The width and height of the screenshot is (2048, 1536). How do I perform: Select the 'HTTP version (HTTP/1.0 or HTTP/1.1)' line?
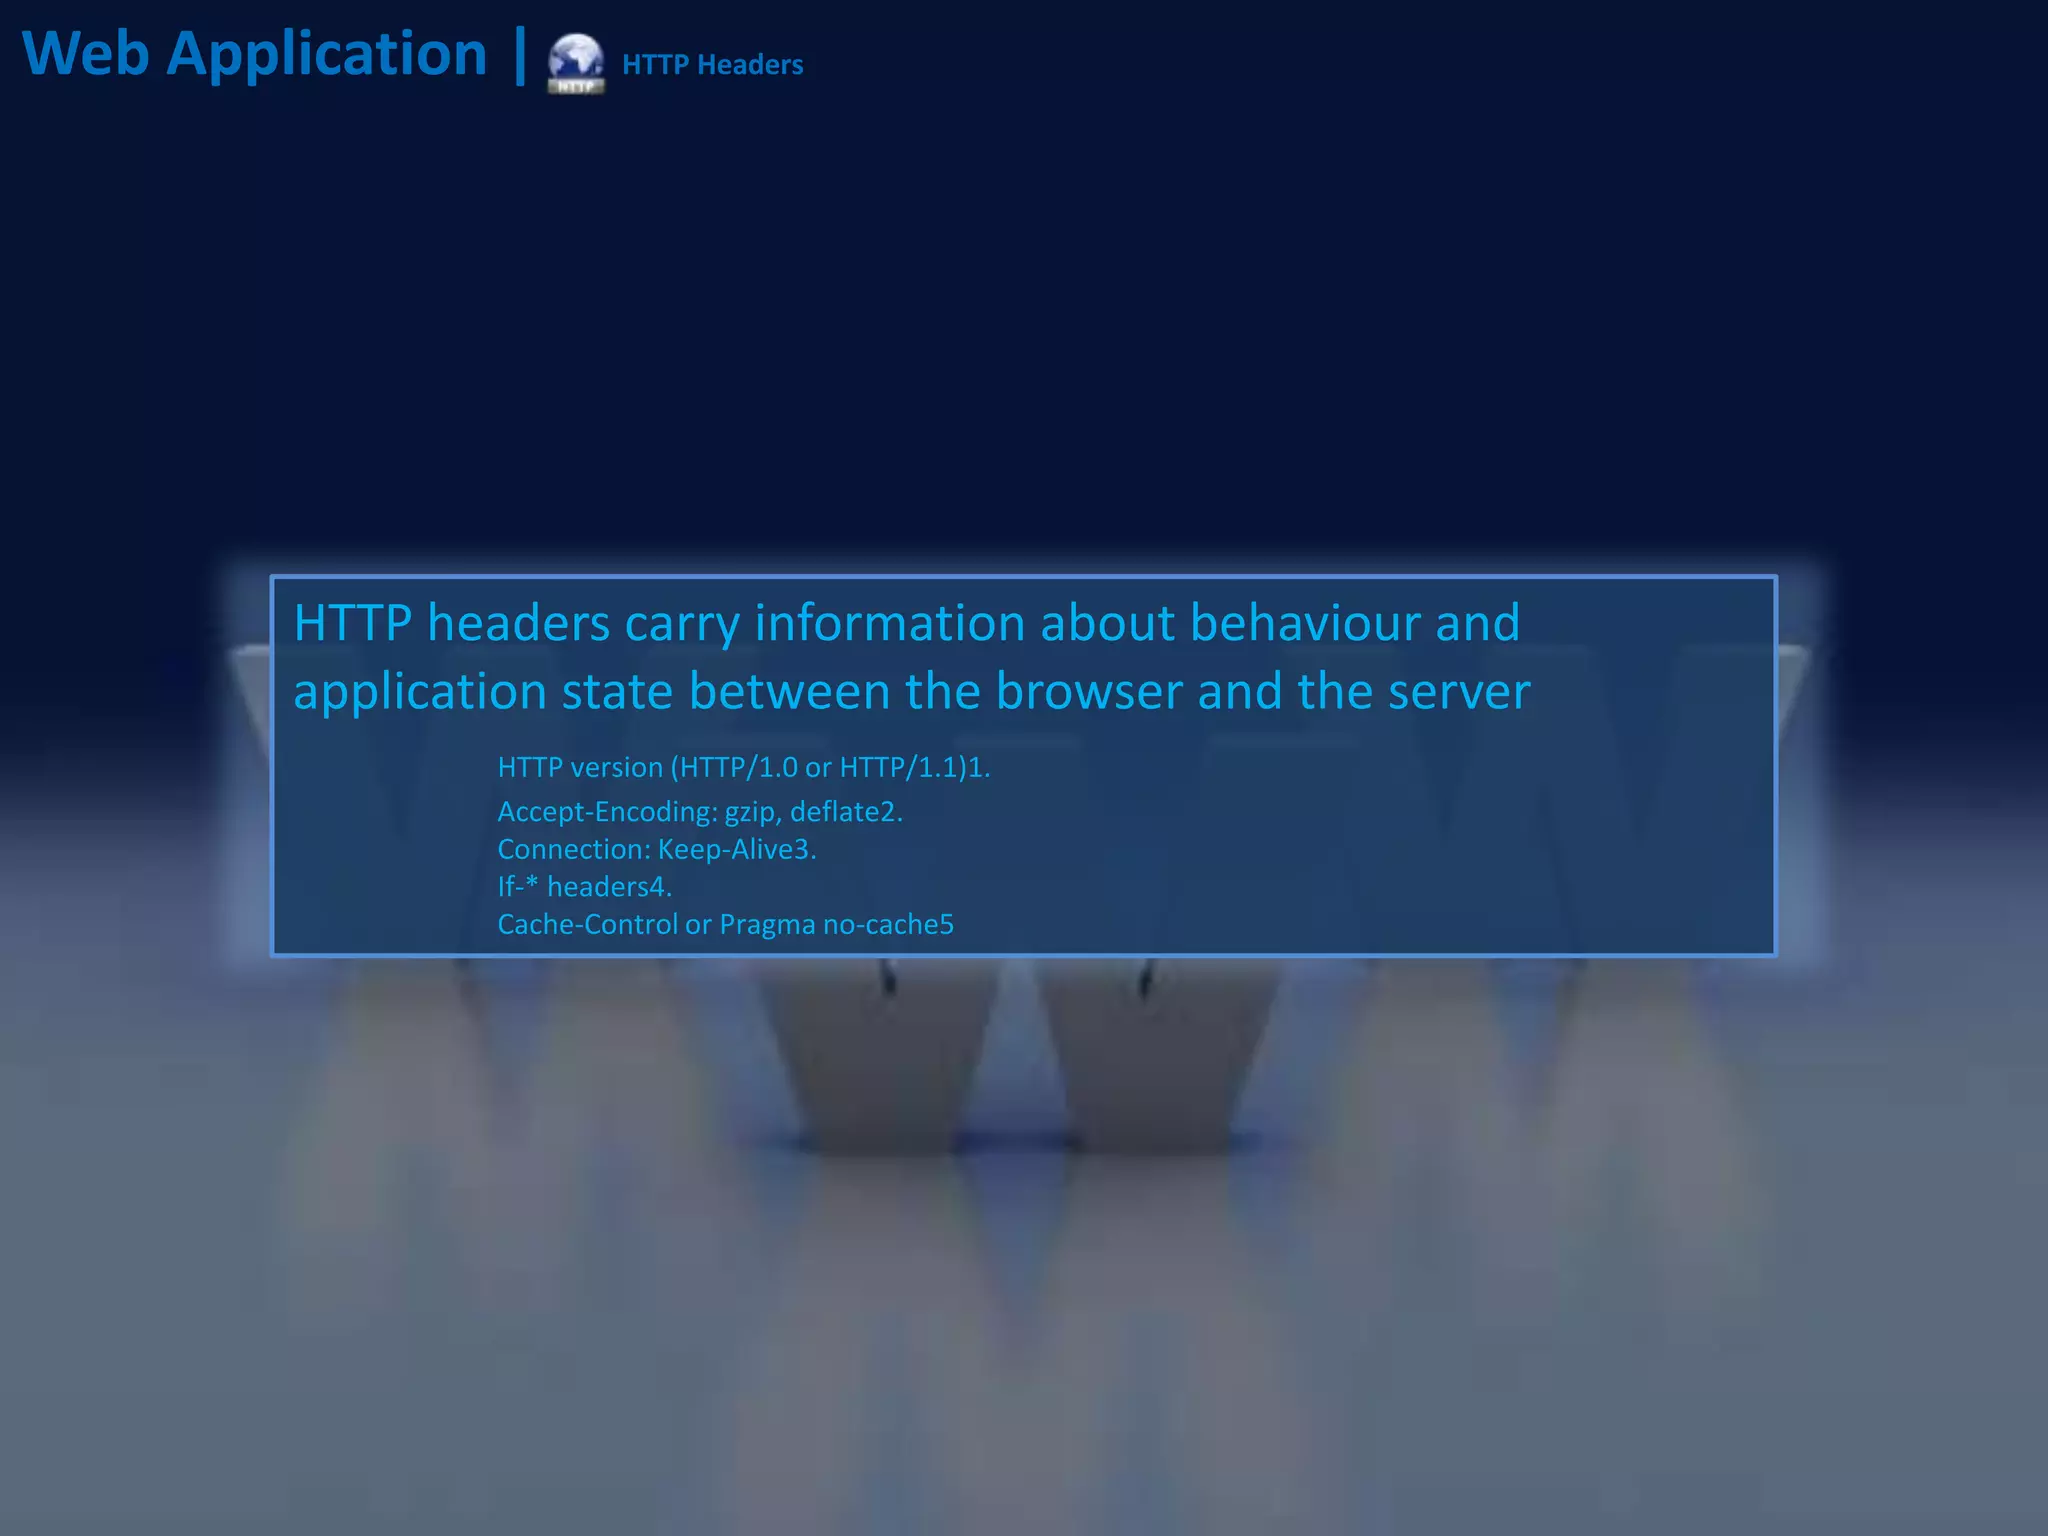pyautogui.click(x=744, y=767)
